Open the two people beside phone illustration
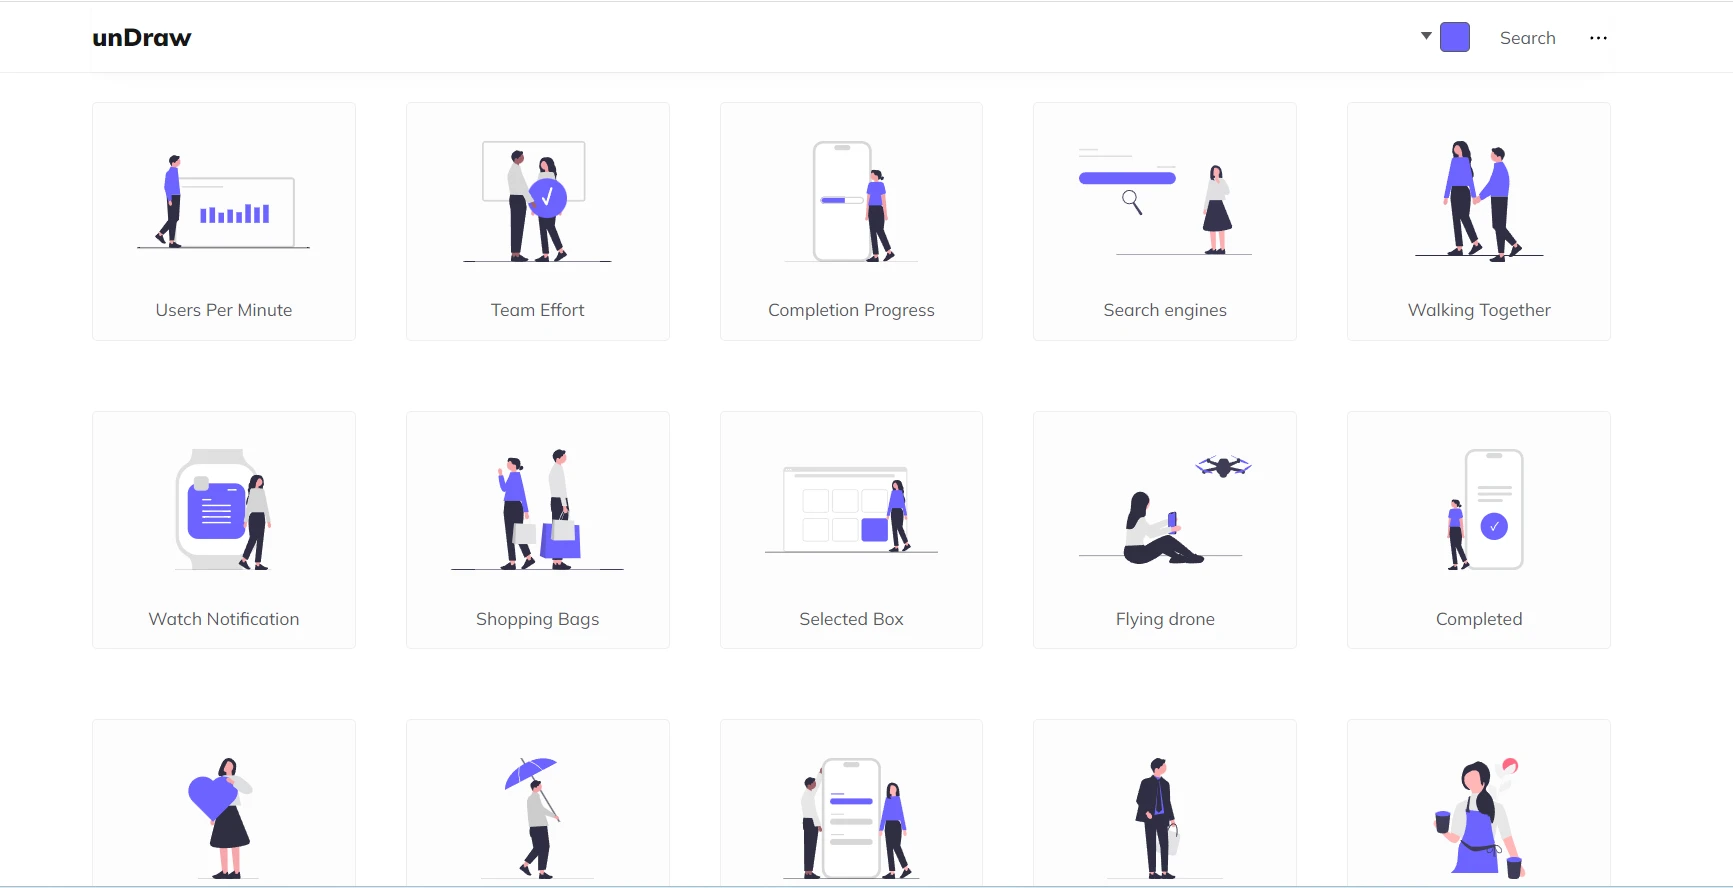The image size is (1733, 888). click(x=851, y=803)
